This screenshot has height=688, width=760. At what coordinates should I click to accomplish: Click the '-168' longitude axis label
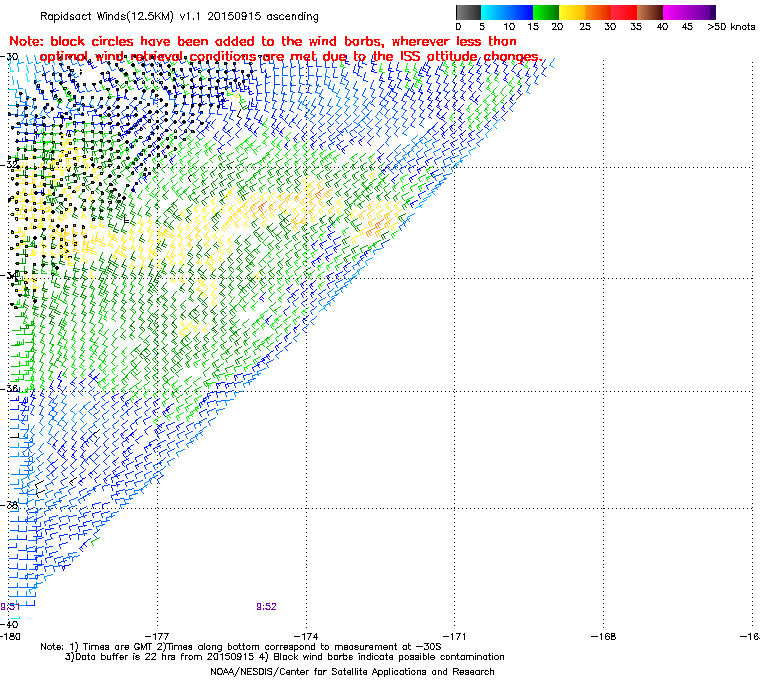pos(604,637)
